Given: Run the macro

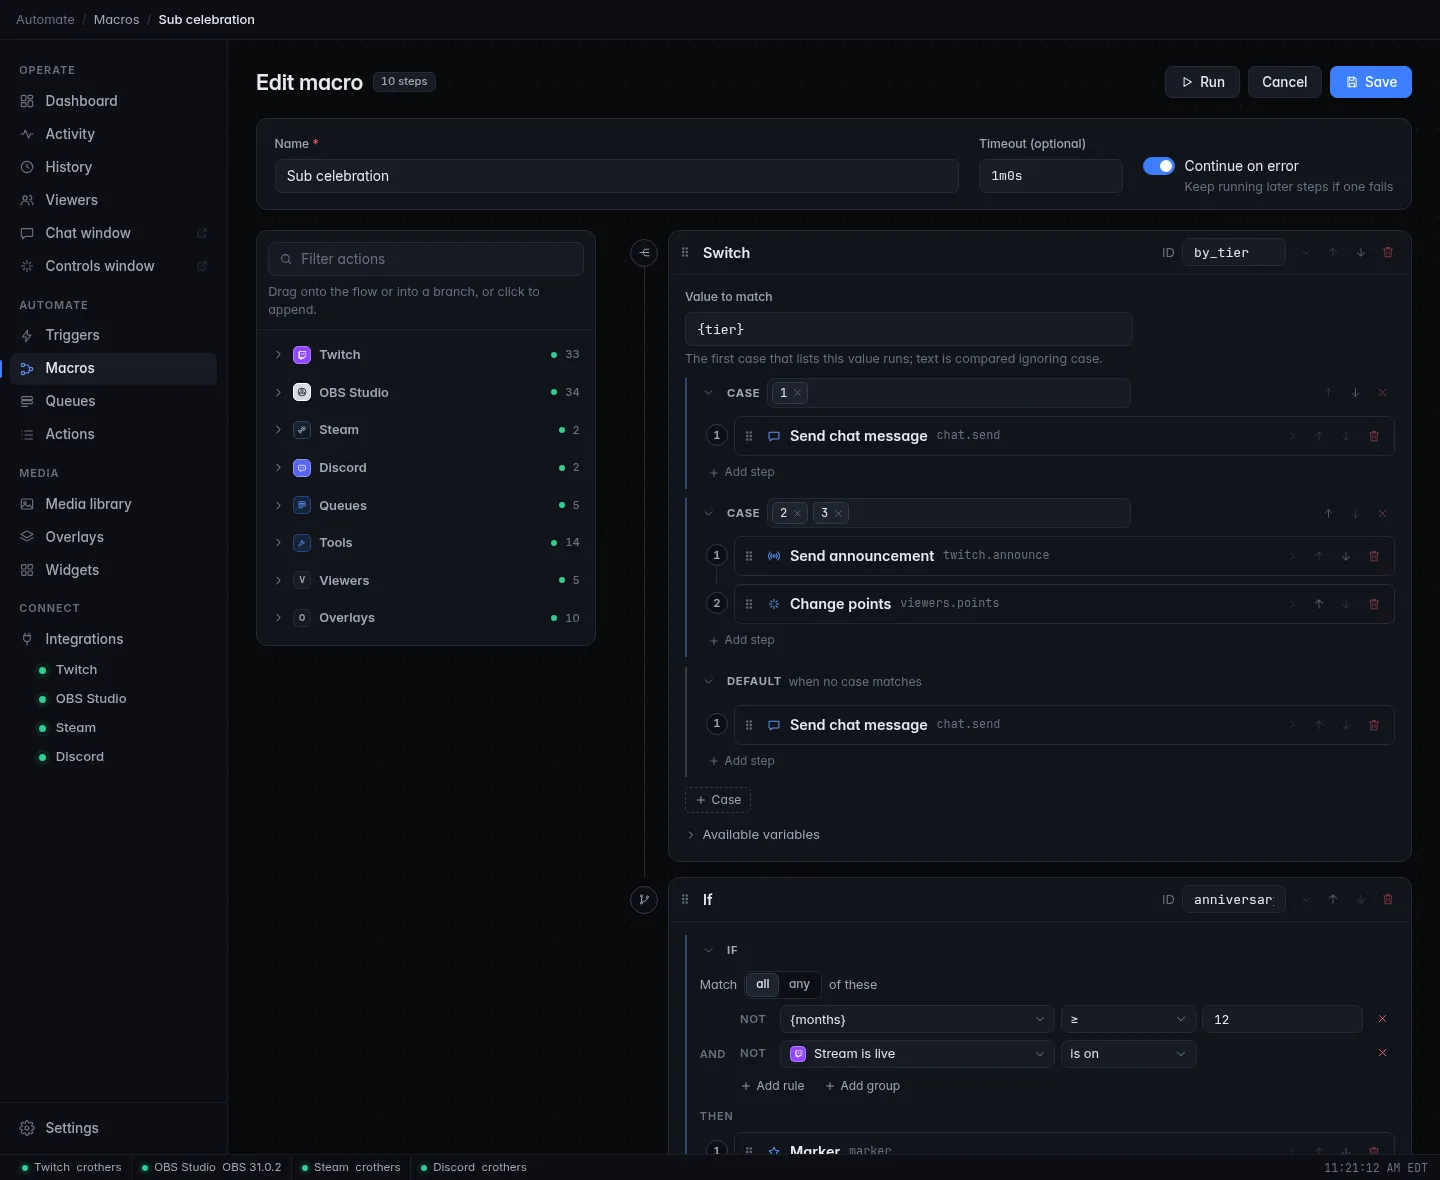Looking at the screenshot, I should (1203, 82).
